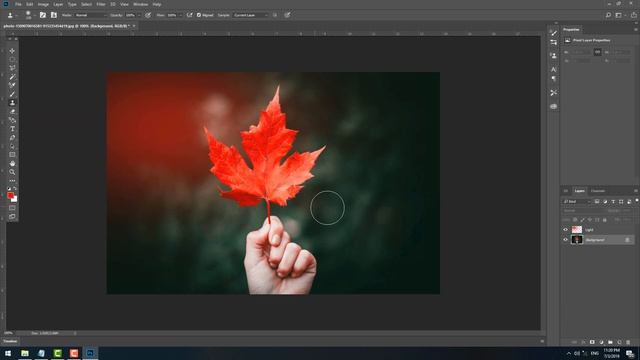This screenshot has height=360, width=640.
Task: Open the Paragraph panel icon
Action: (x=553, y=79)
